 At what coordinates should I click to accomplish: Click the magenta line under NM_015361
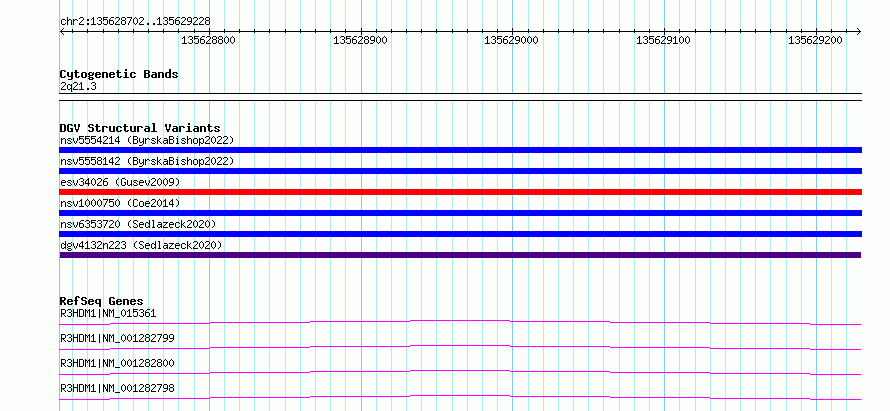[460, 322]
